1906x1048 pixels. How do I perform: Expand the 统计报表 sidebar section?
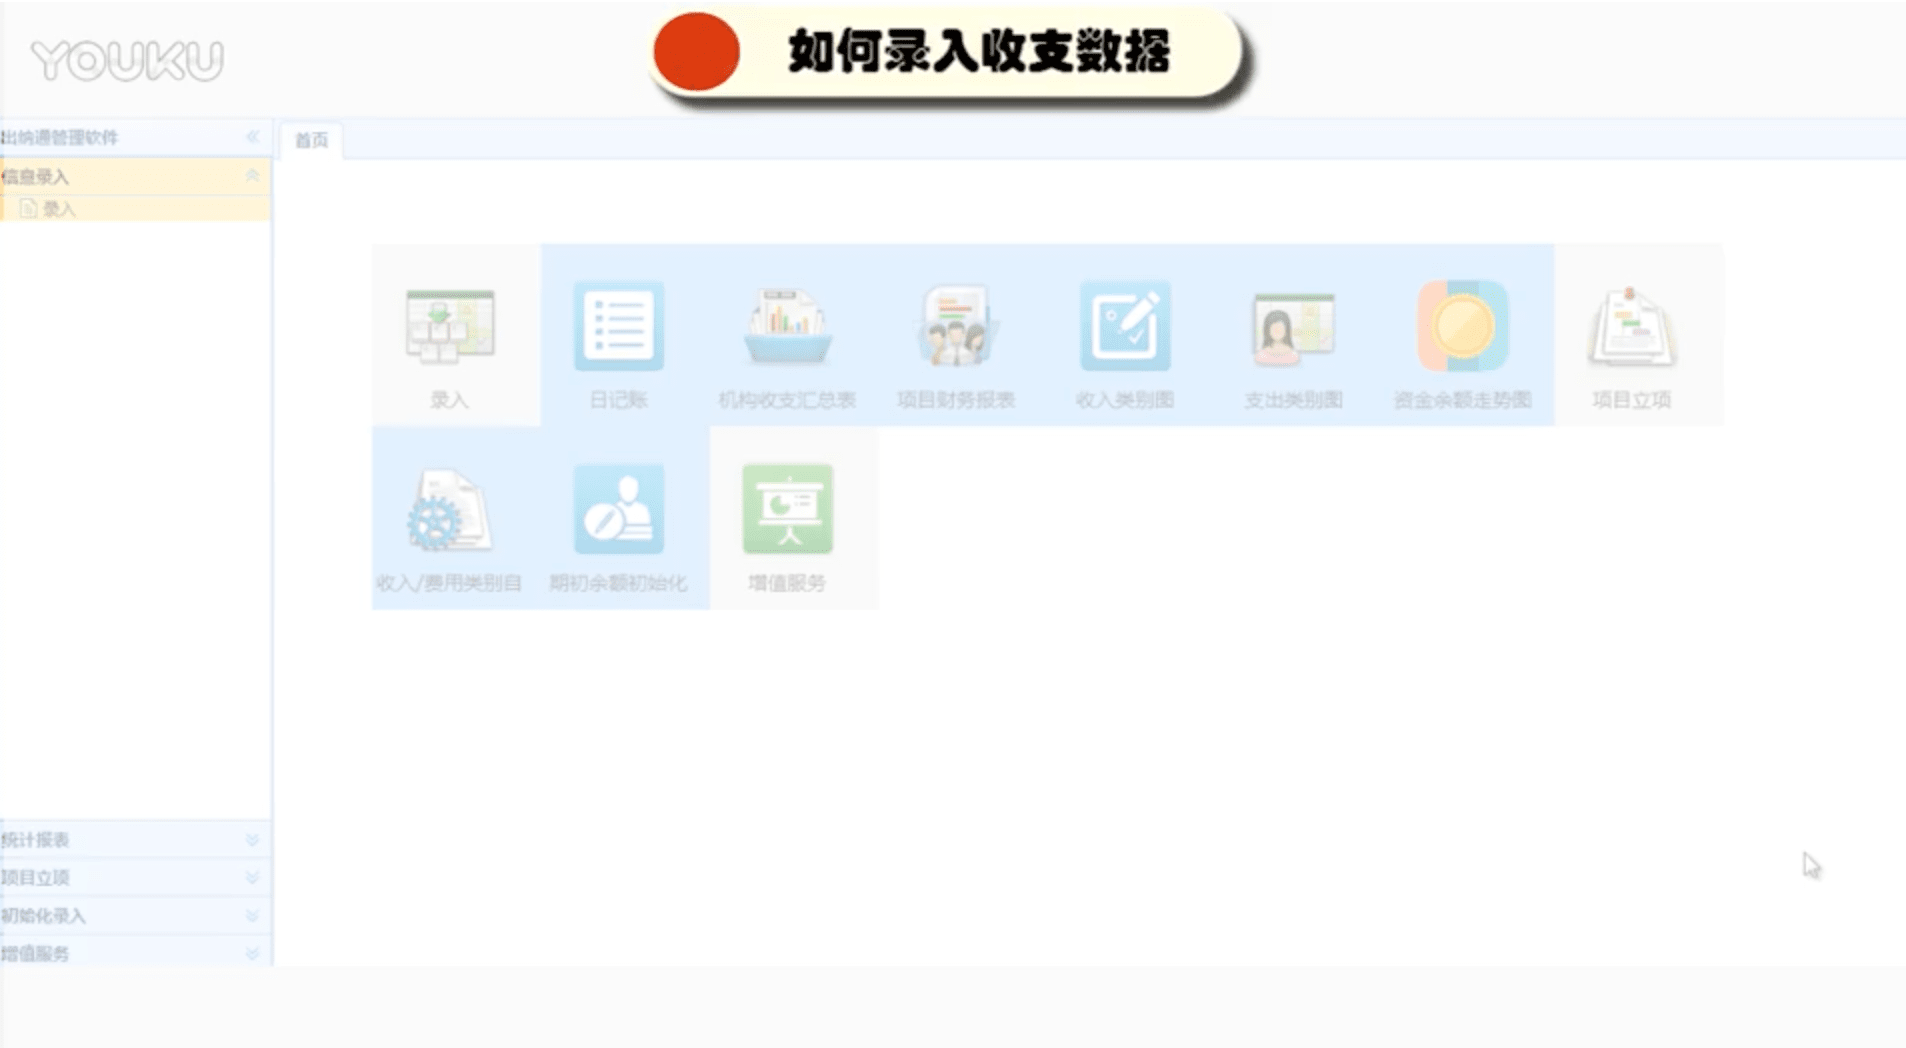(252, 840)
